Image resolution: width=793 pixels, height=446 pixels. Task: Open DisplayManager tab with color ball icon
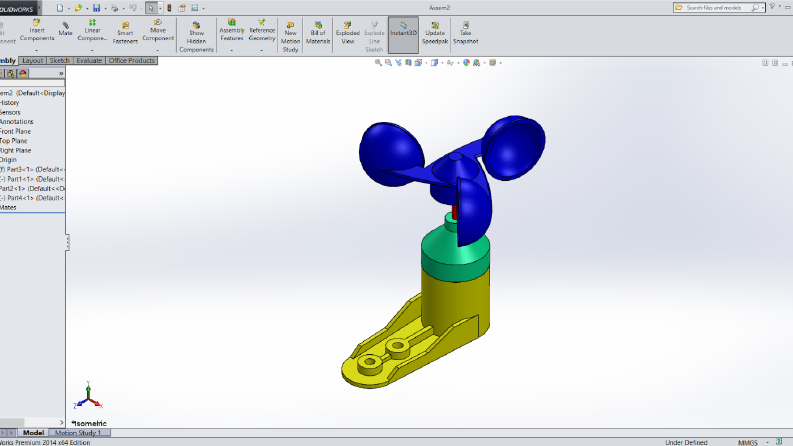pyautogui.click(x=23, y=73)
